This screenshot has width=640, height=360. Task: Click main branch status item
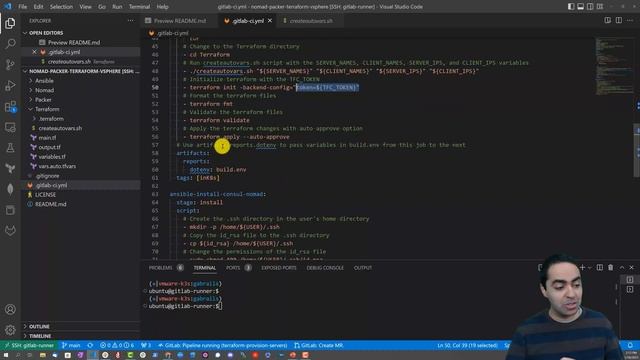coord(71,345)
